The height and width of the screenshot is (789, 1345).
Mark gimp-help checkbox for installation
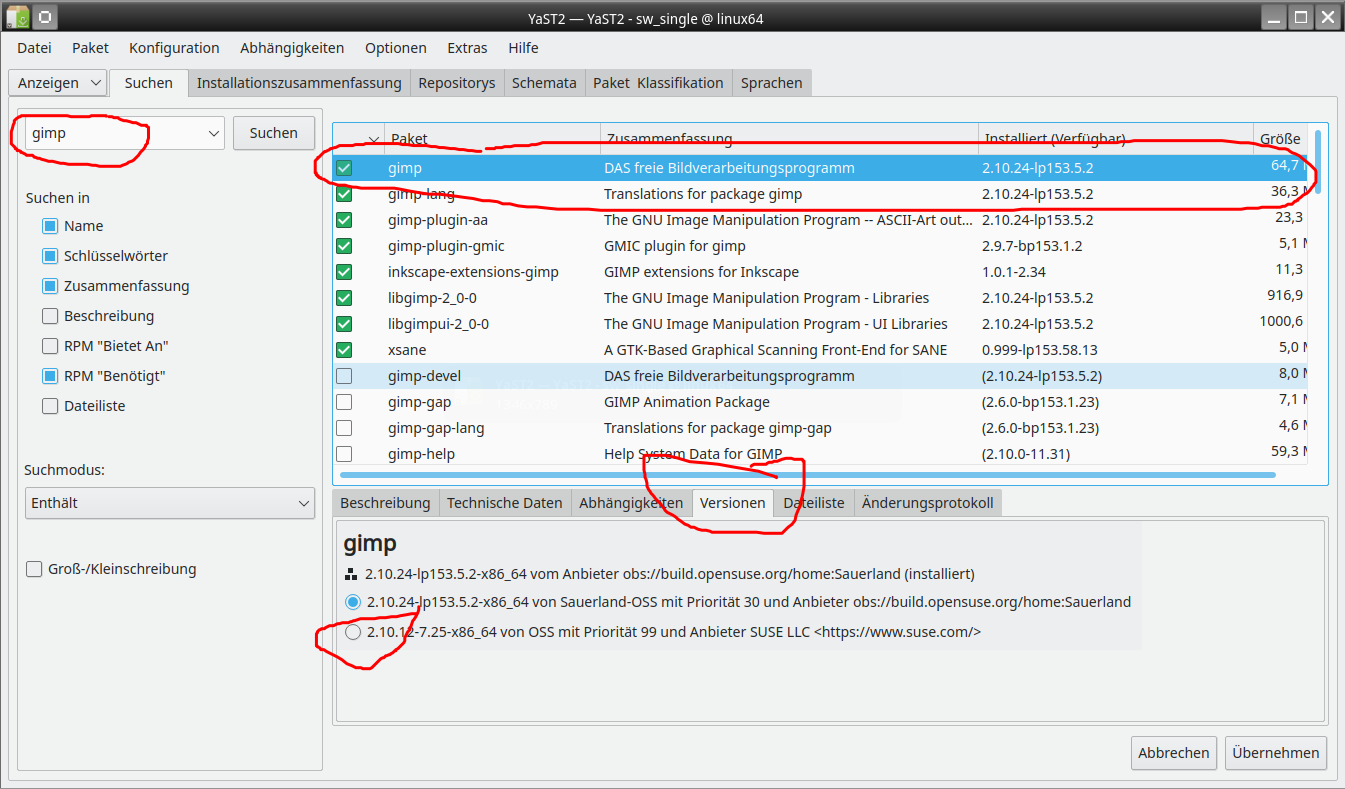click(344, 454)
